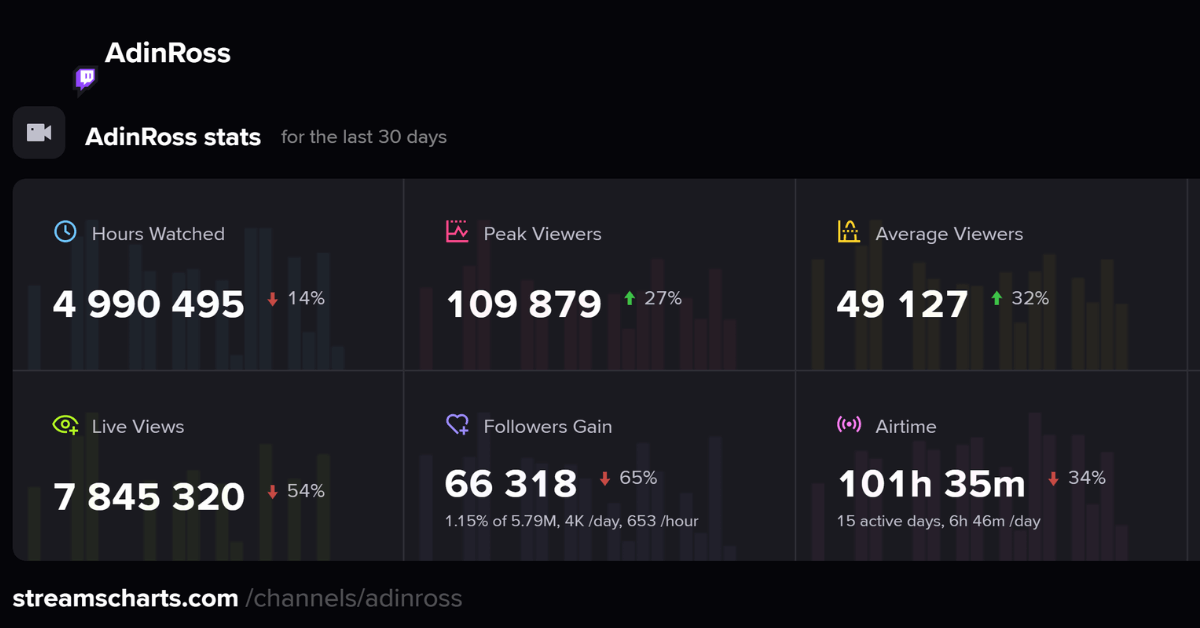Select the Hours Watched value 4 990 495

tap(148, 304)
